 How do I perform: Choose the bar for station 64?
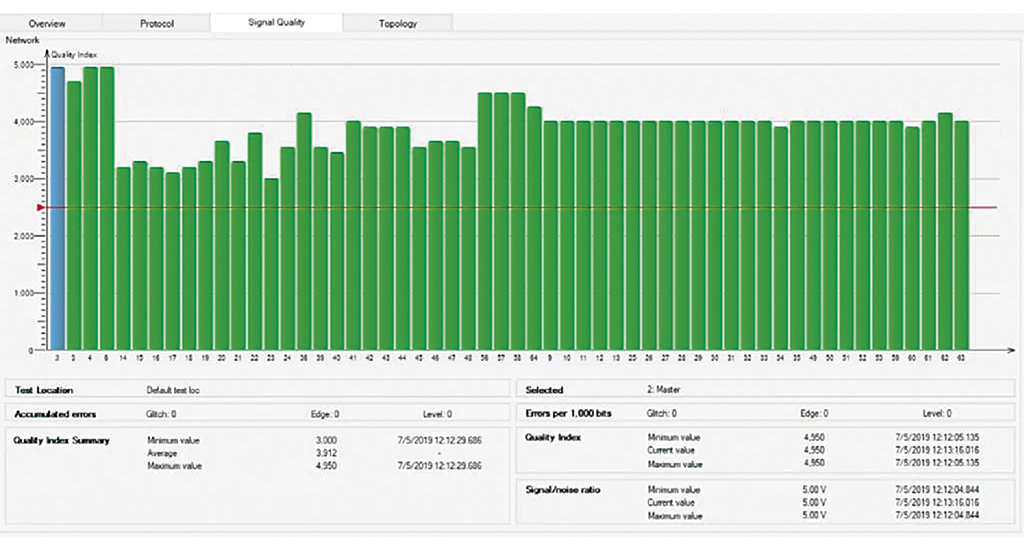pyautogui.click(x=534, y=229)
